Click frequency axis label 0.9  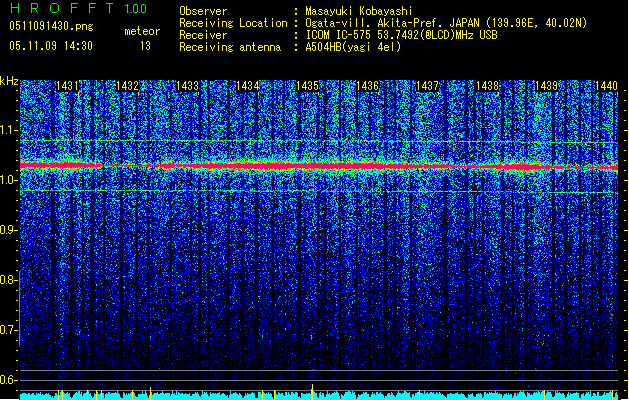point(8,230)
